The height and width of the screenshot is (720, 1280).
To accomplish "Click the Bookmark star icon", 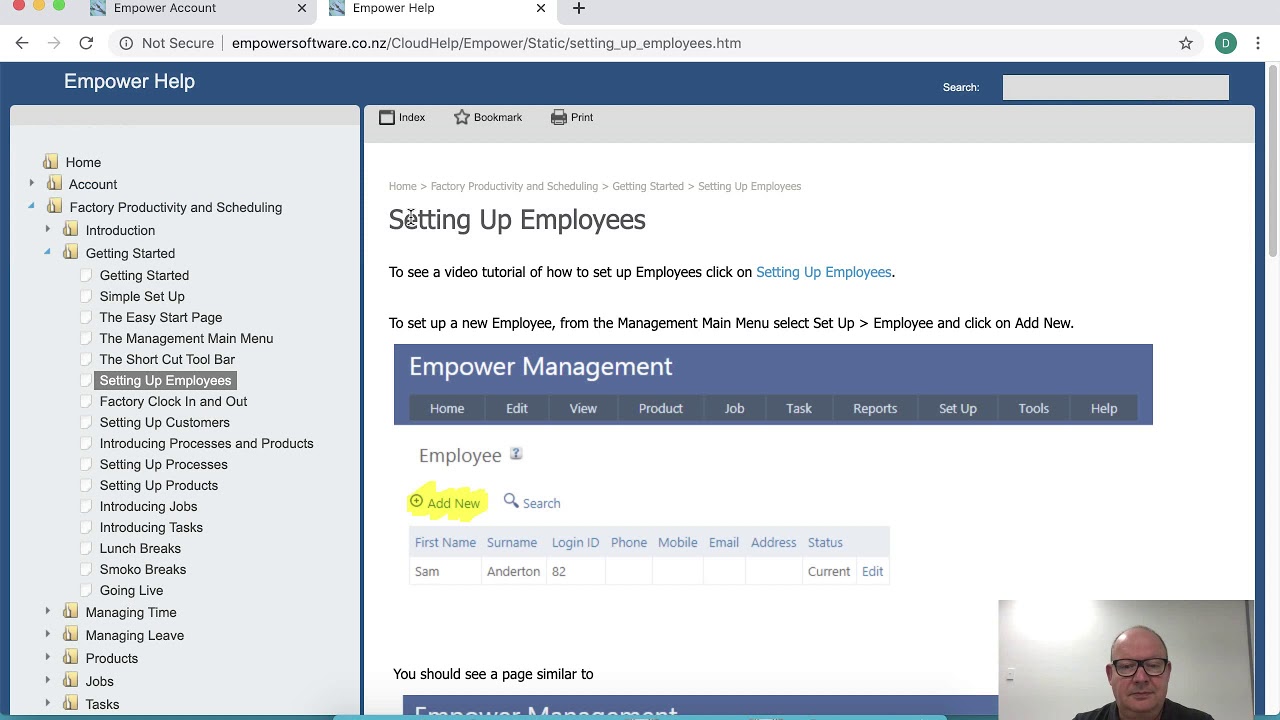I will click(x=462, y=117).
